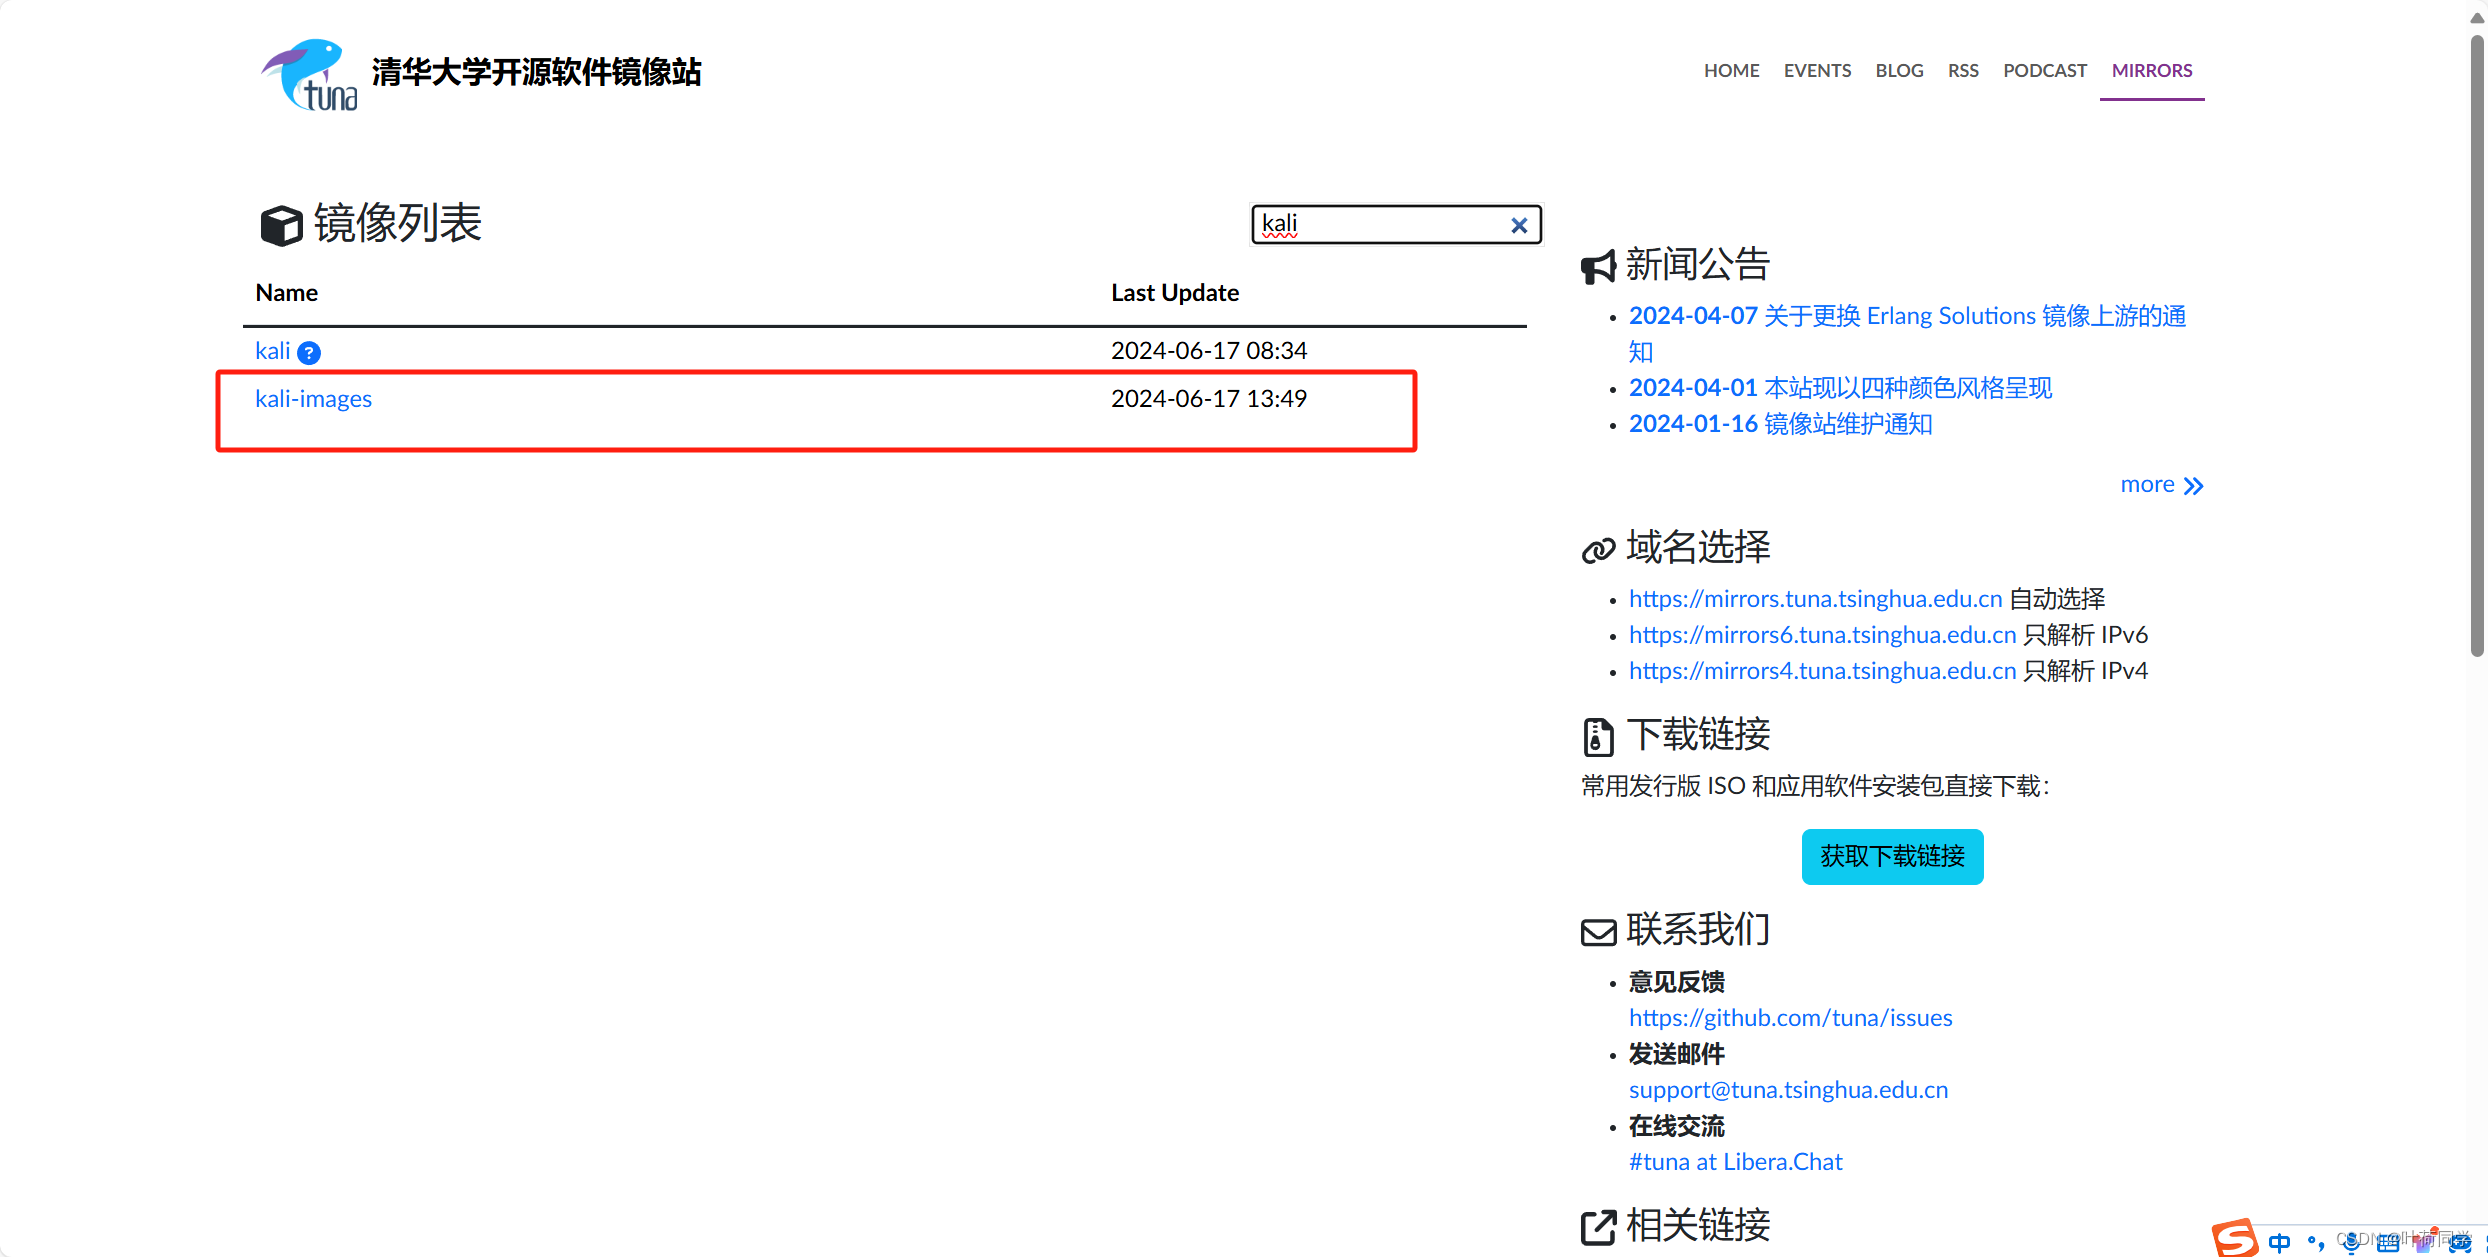Click the 下载链接 heading
Screen dimensions: 2488x1257
[1698, 735]
